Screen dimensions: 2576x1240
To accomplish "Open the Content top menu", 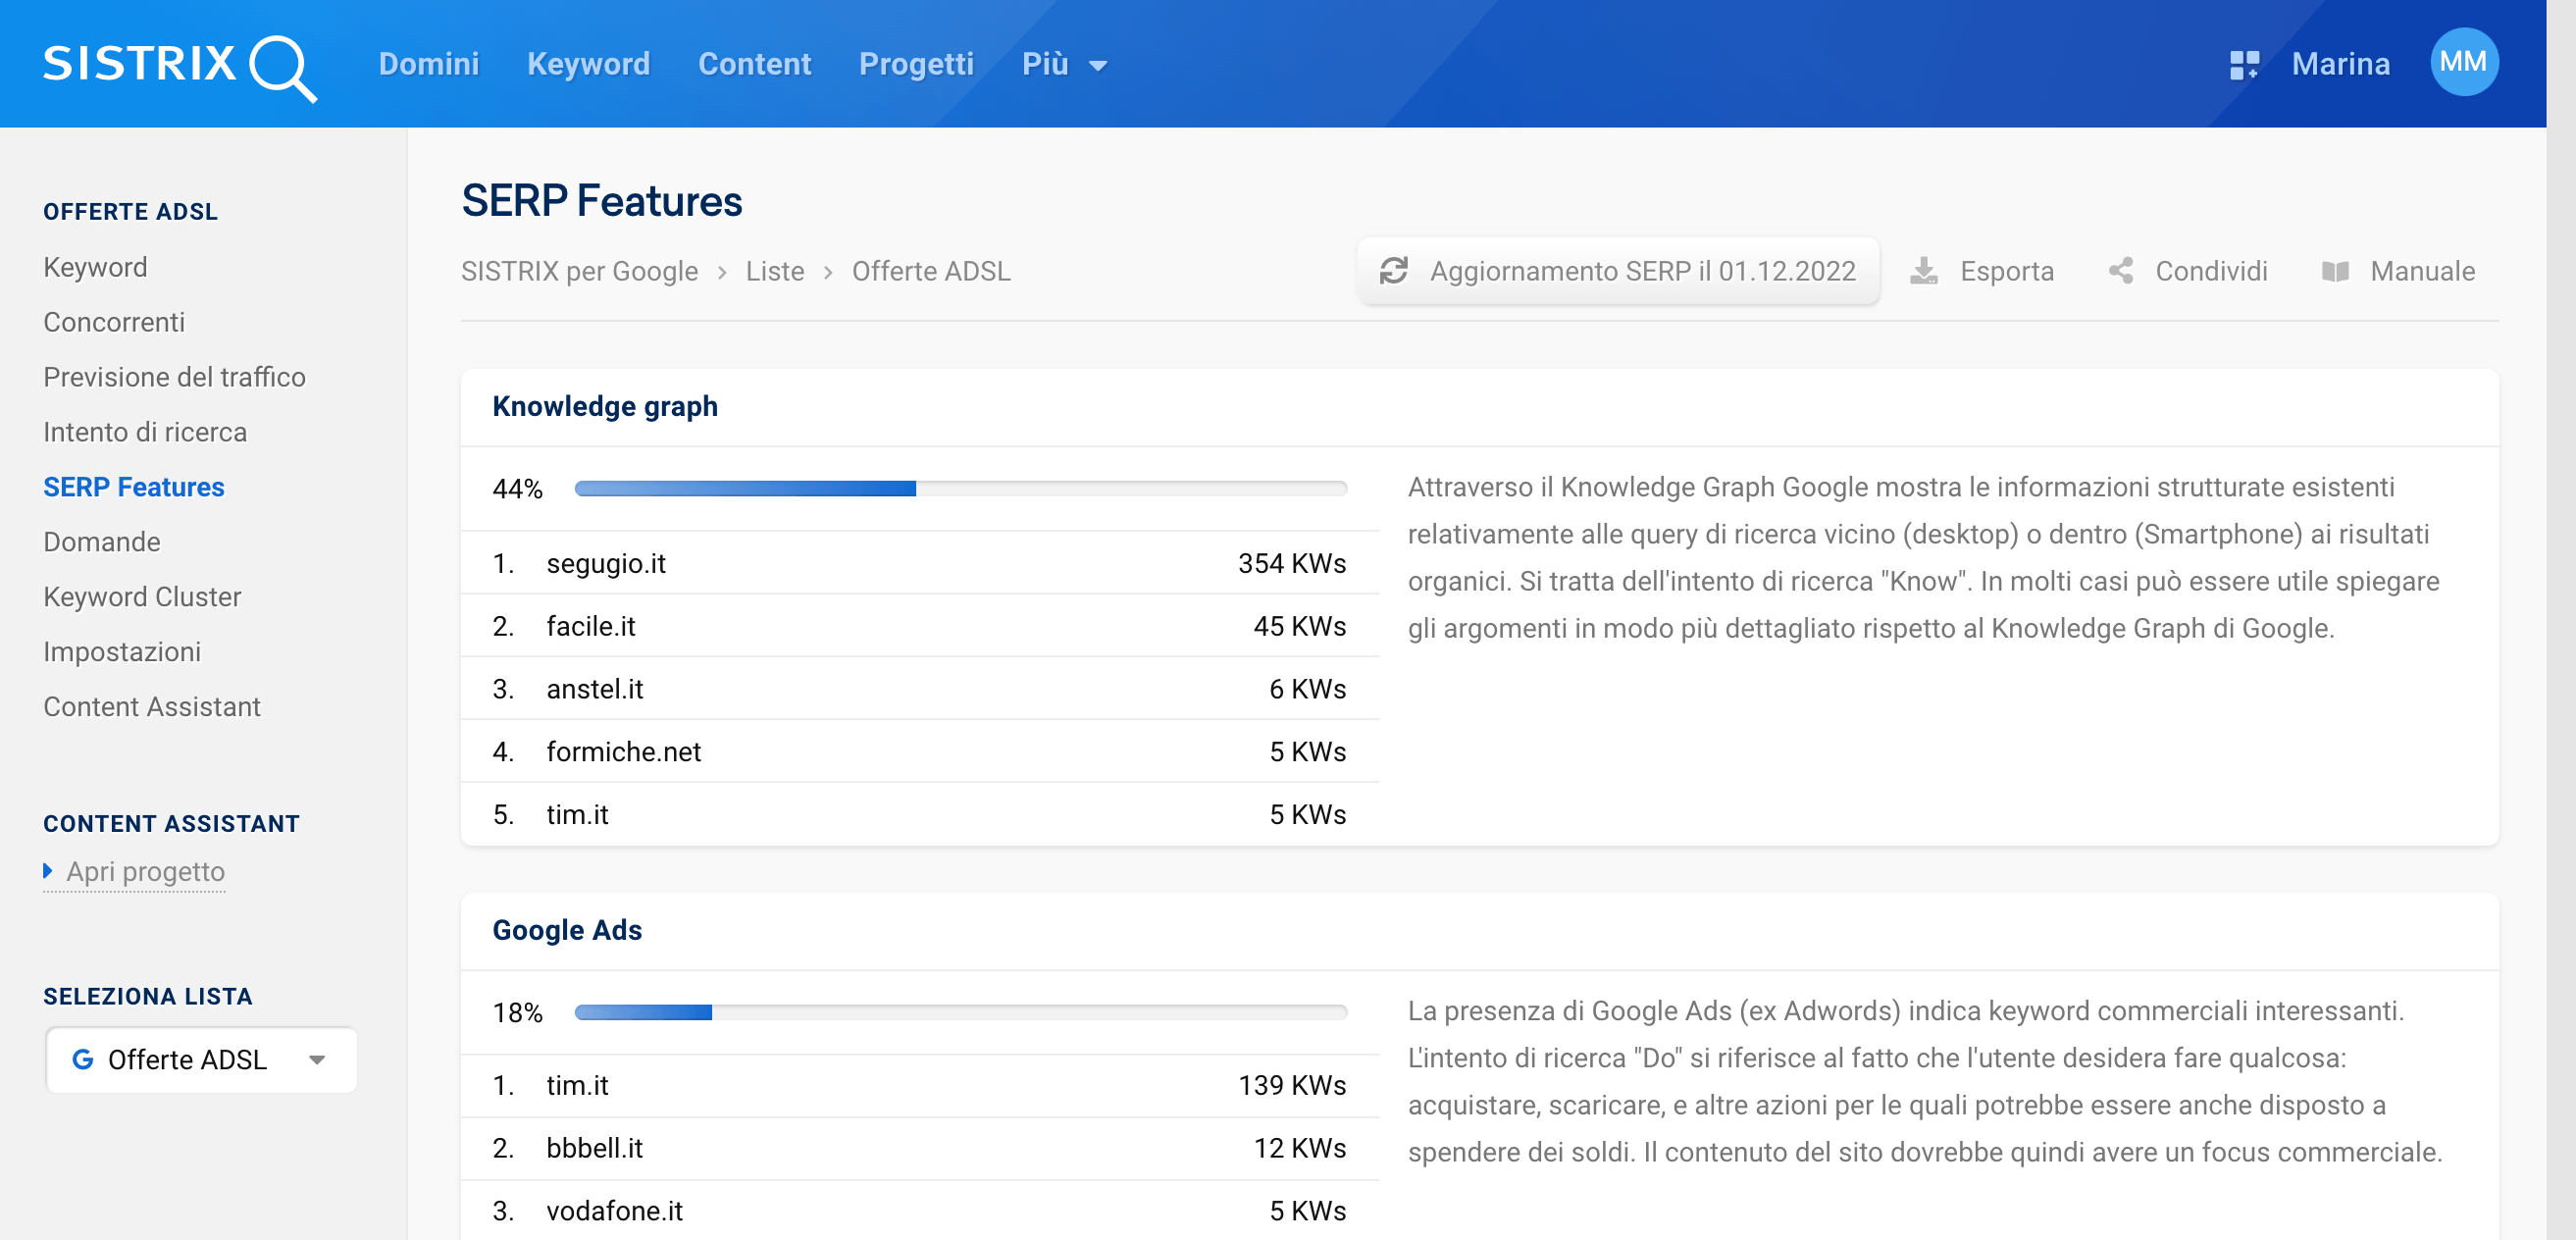I will [x=755, y=64].
